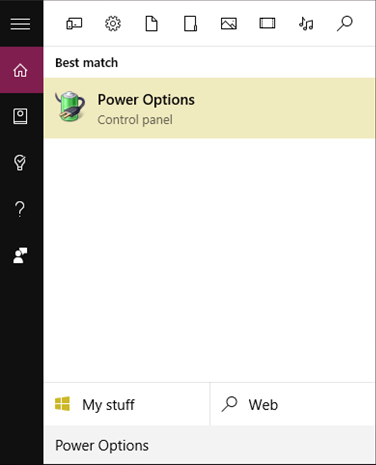Open the hamburger menu in the sidebar
The height and width of the screenshot is (465, 376).
(20, 24)
